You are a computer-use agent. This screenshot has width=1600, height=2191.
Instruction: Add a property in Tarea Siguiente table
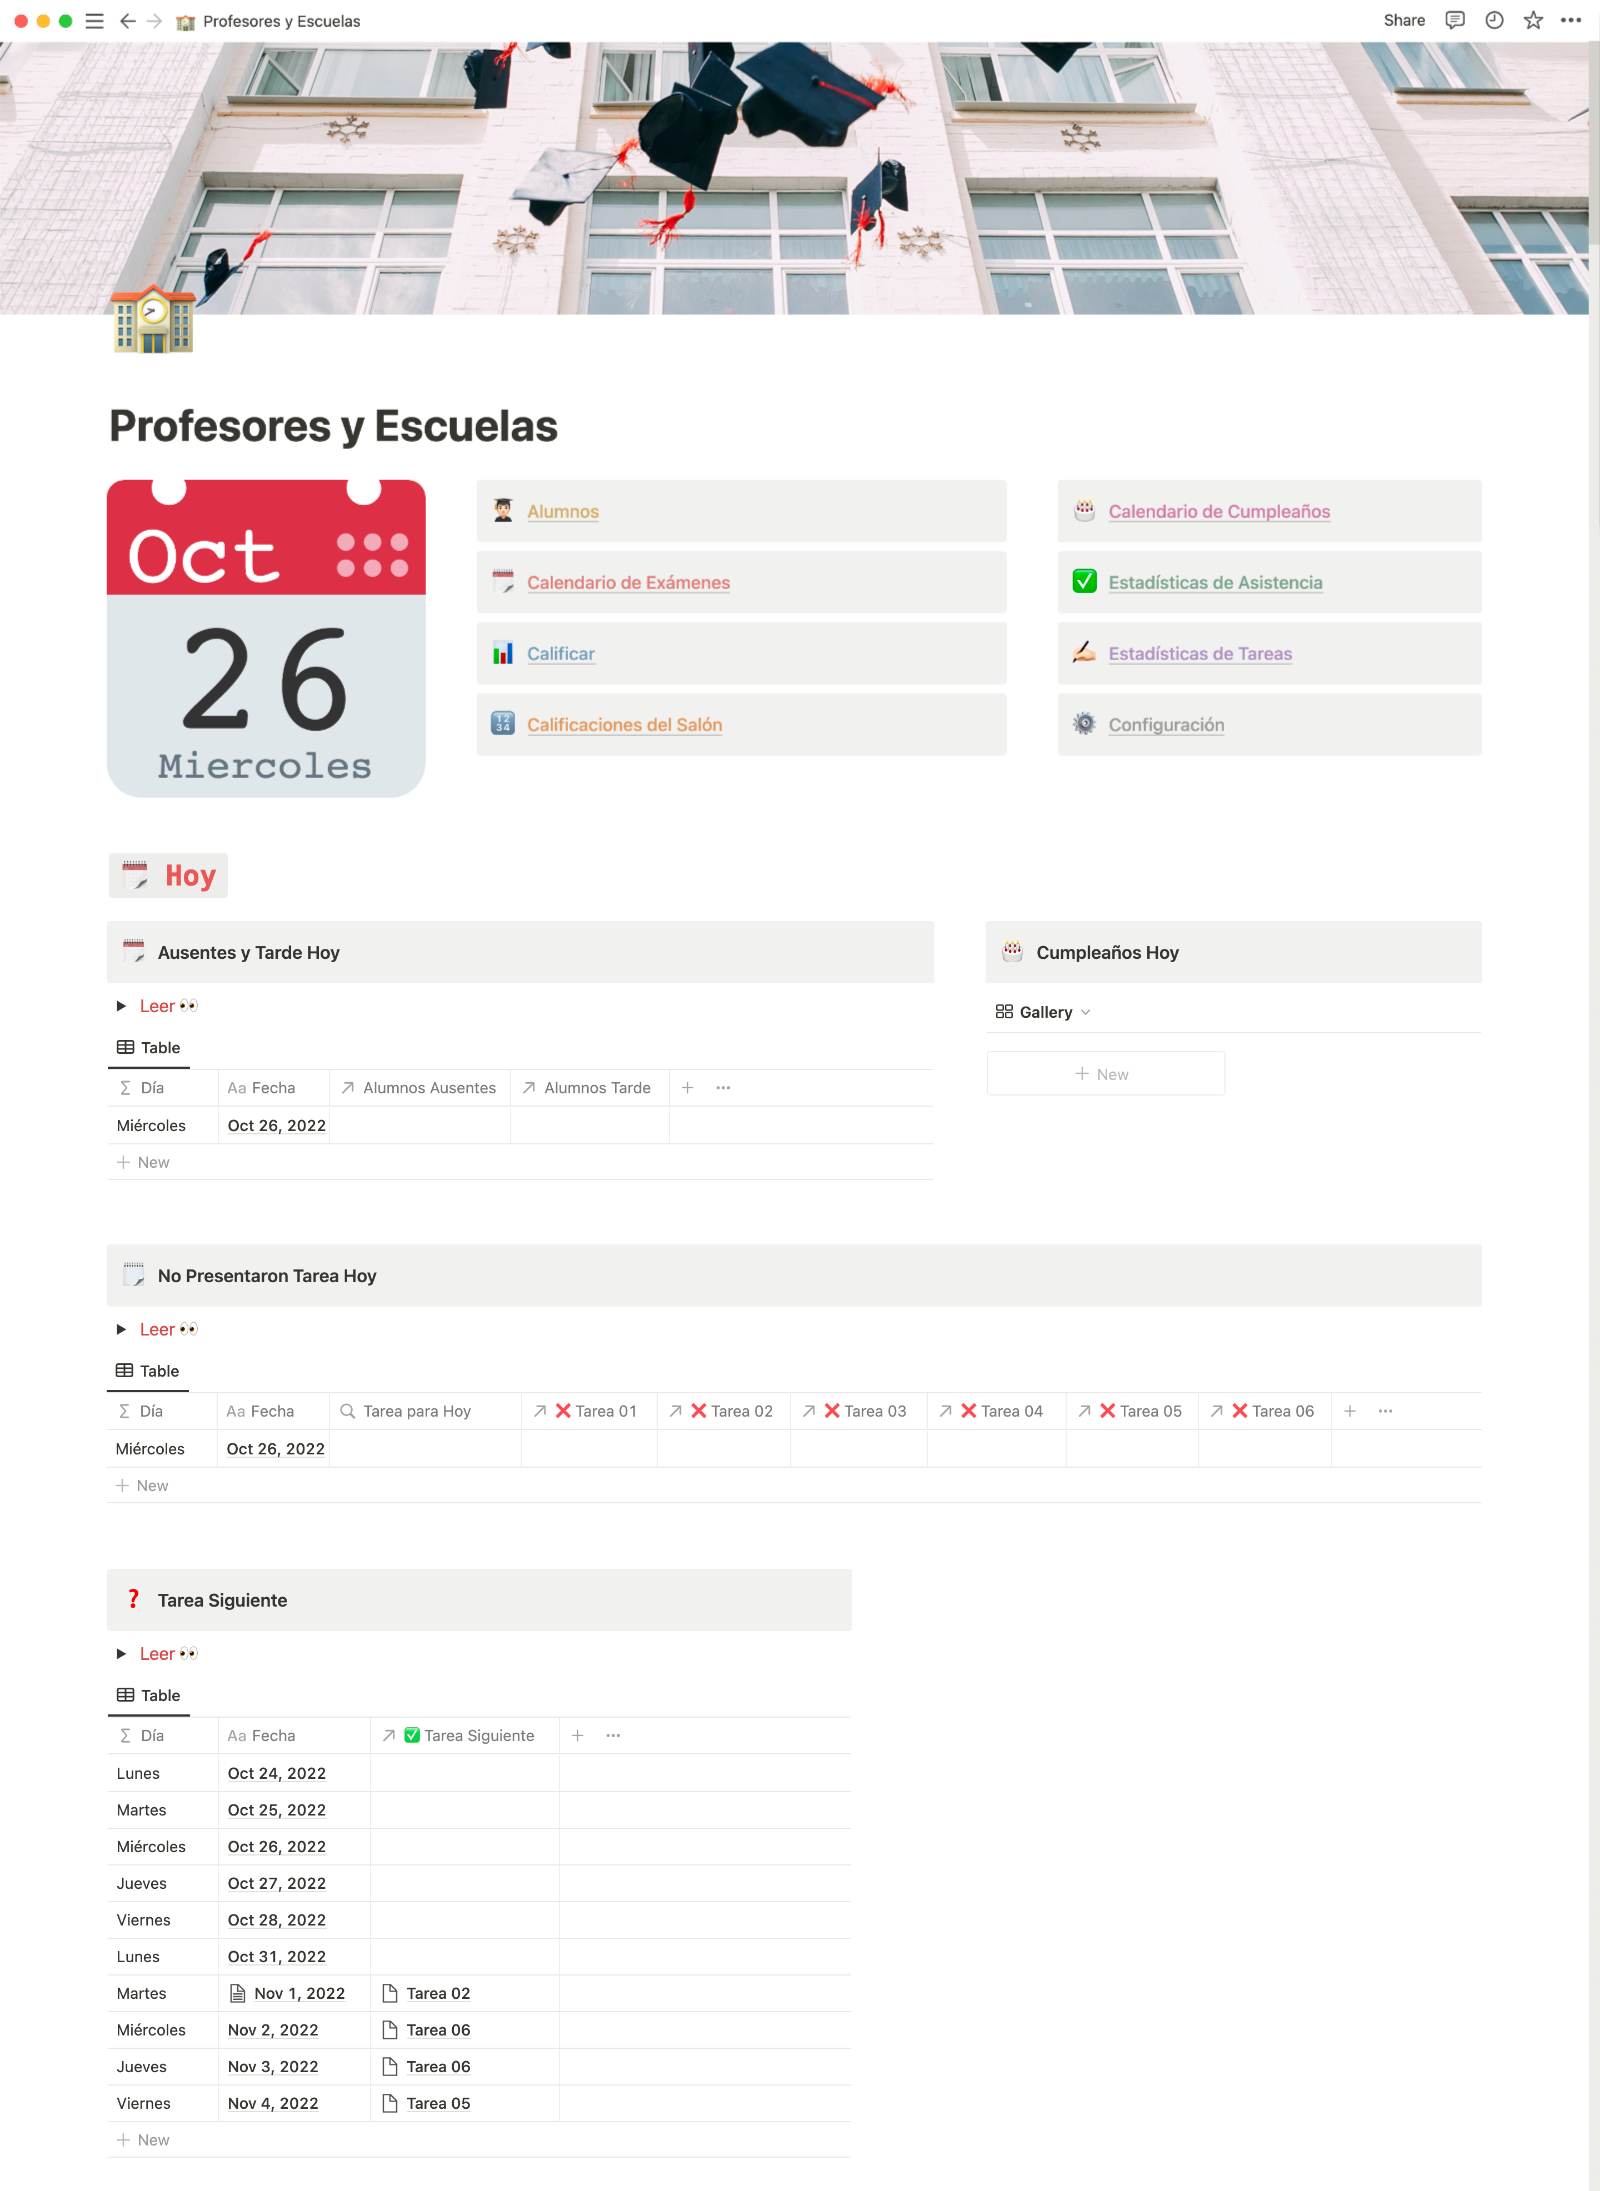coord(577,1736)
